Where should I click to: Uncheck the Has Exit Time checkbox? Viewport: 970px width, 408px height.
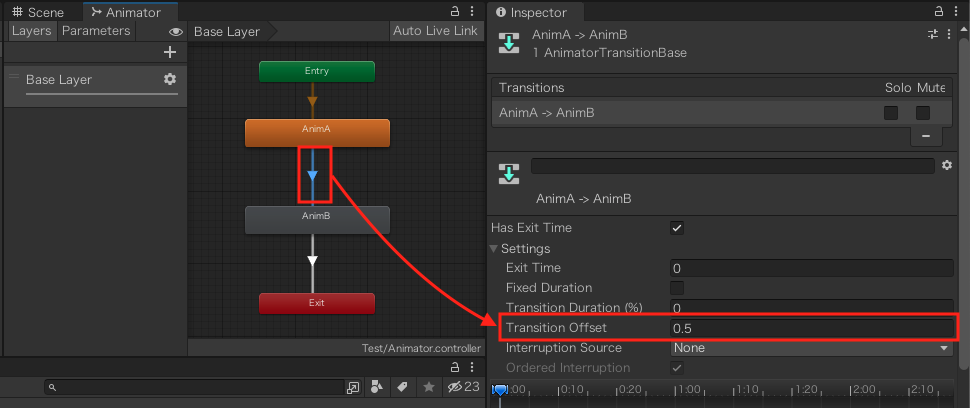pos(677,228)
